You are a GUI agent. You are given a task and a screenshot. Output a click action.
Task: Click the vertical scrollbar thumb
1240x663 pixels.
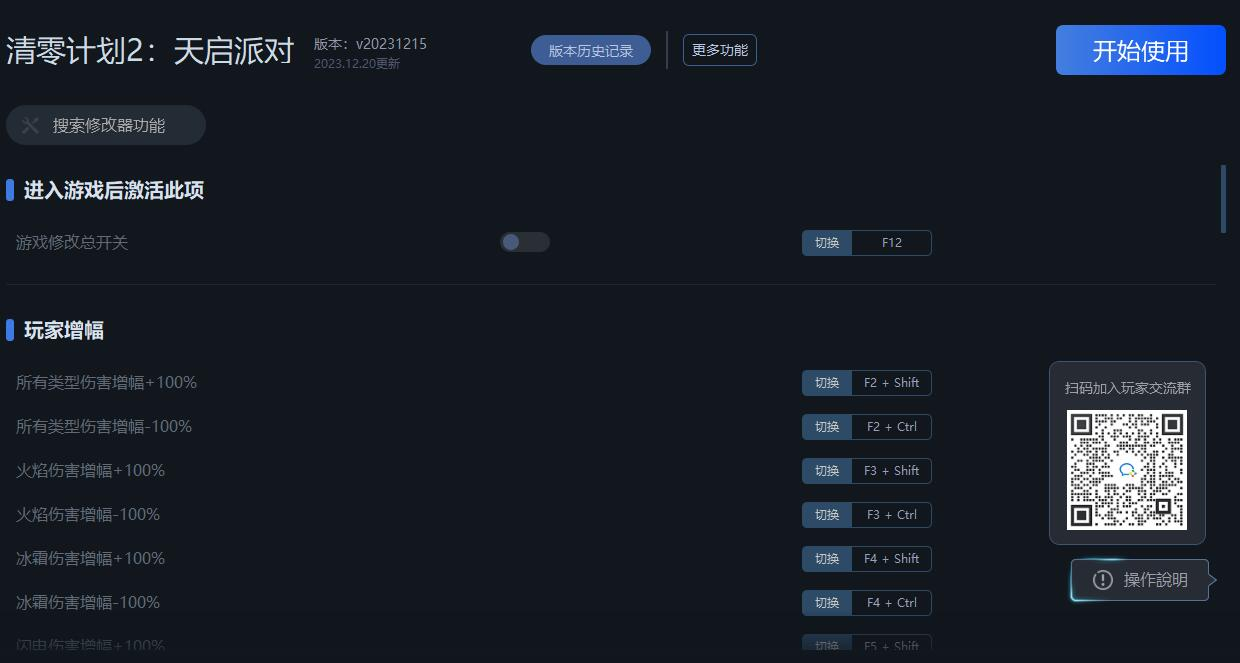(1223, 199)
